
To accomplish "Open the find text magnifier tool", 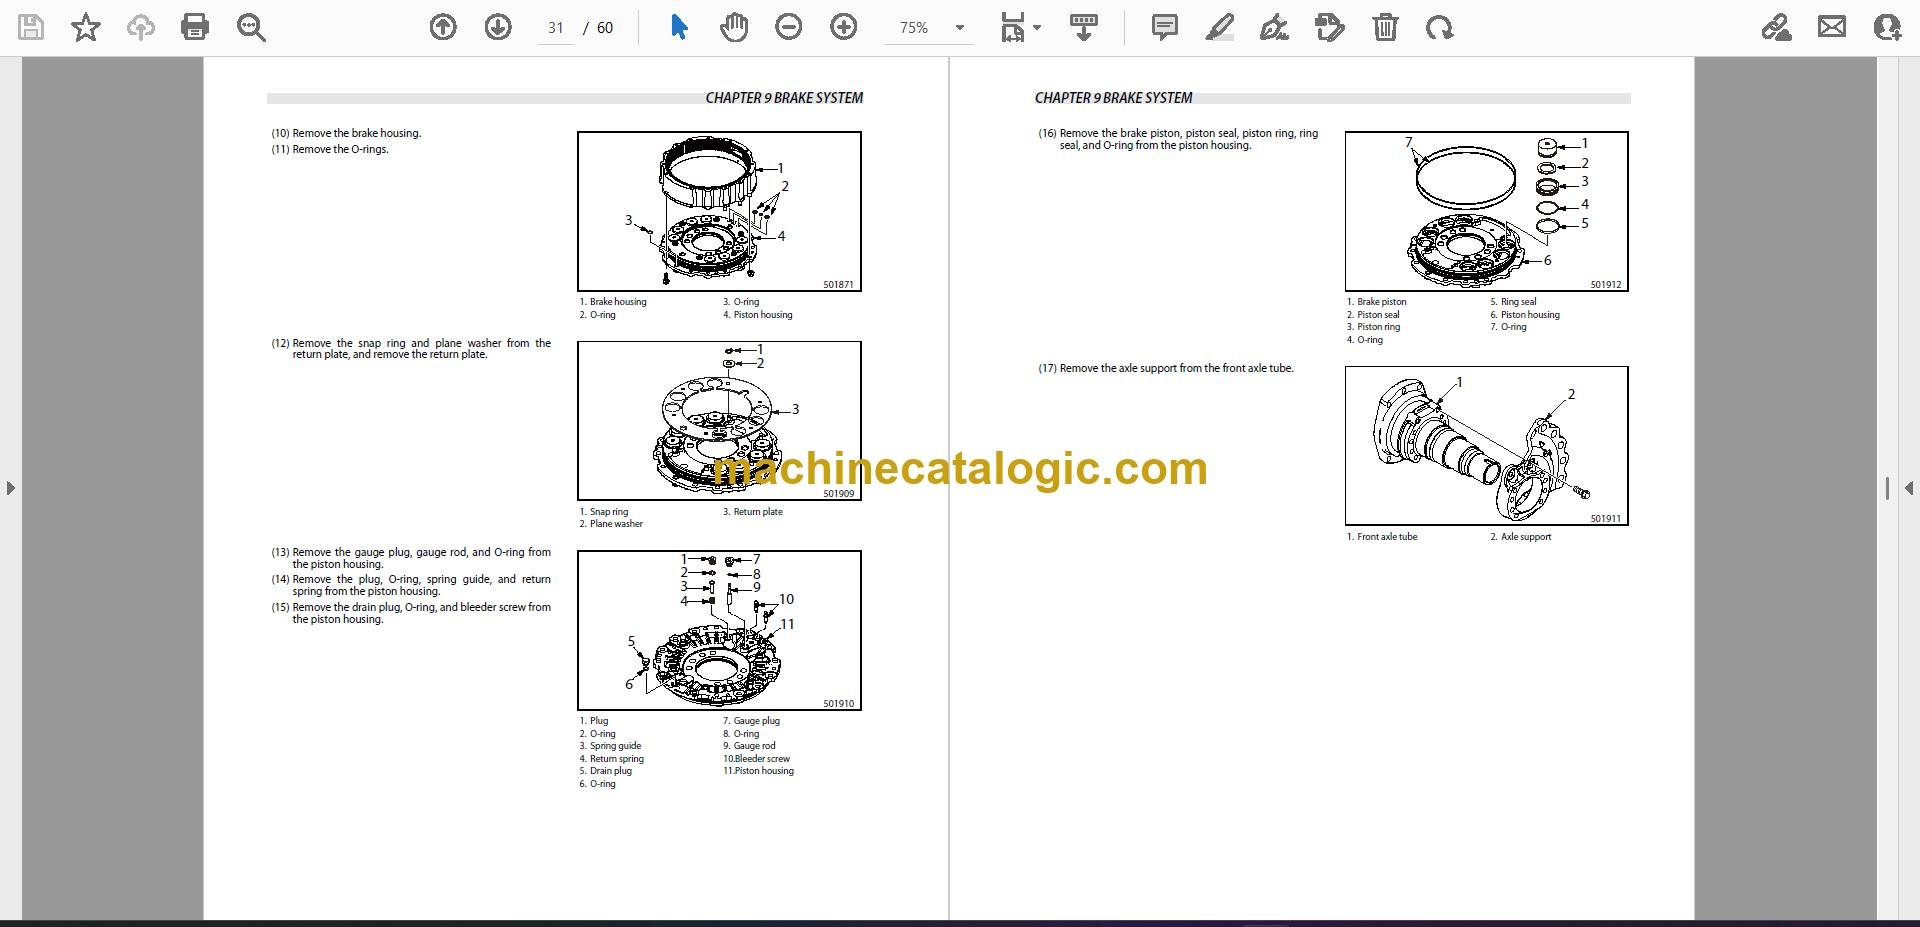I will click(251, 28).
